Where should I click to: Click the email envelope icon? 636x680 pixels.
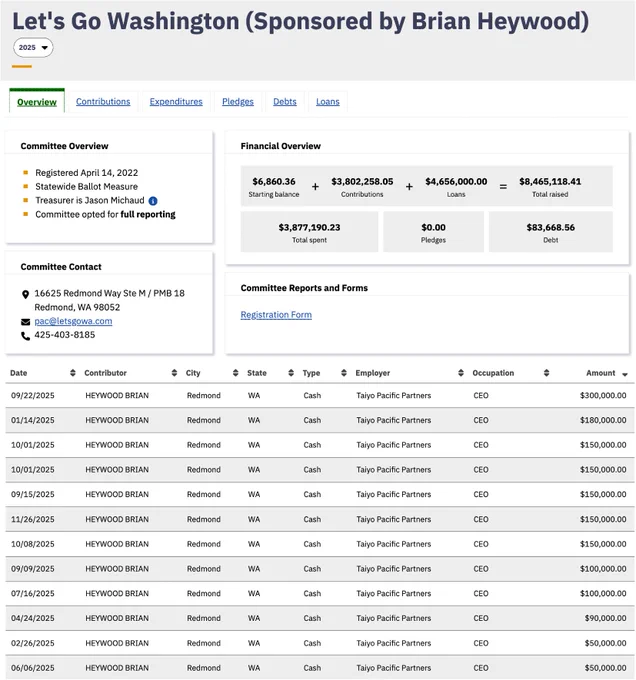point(26,322)
